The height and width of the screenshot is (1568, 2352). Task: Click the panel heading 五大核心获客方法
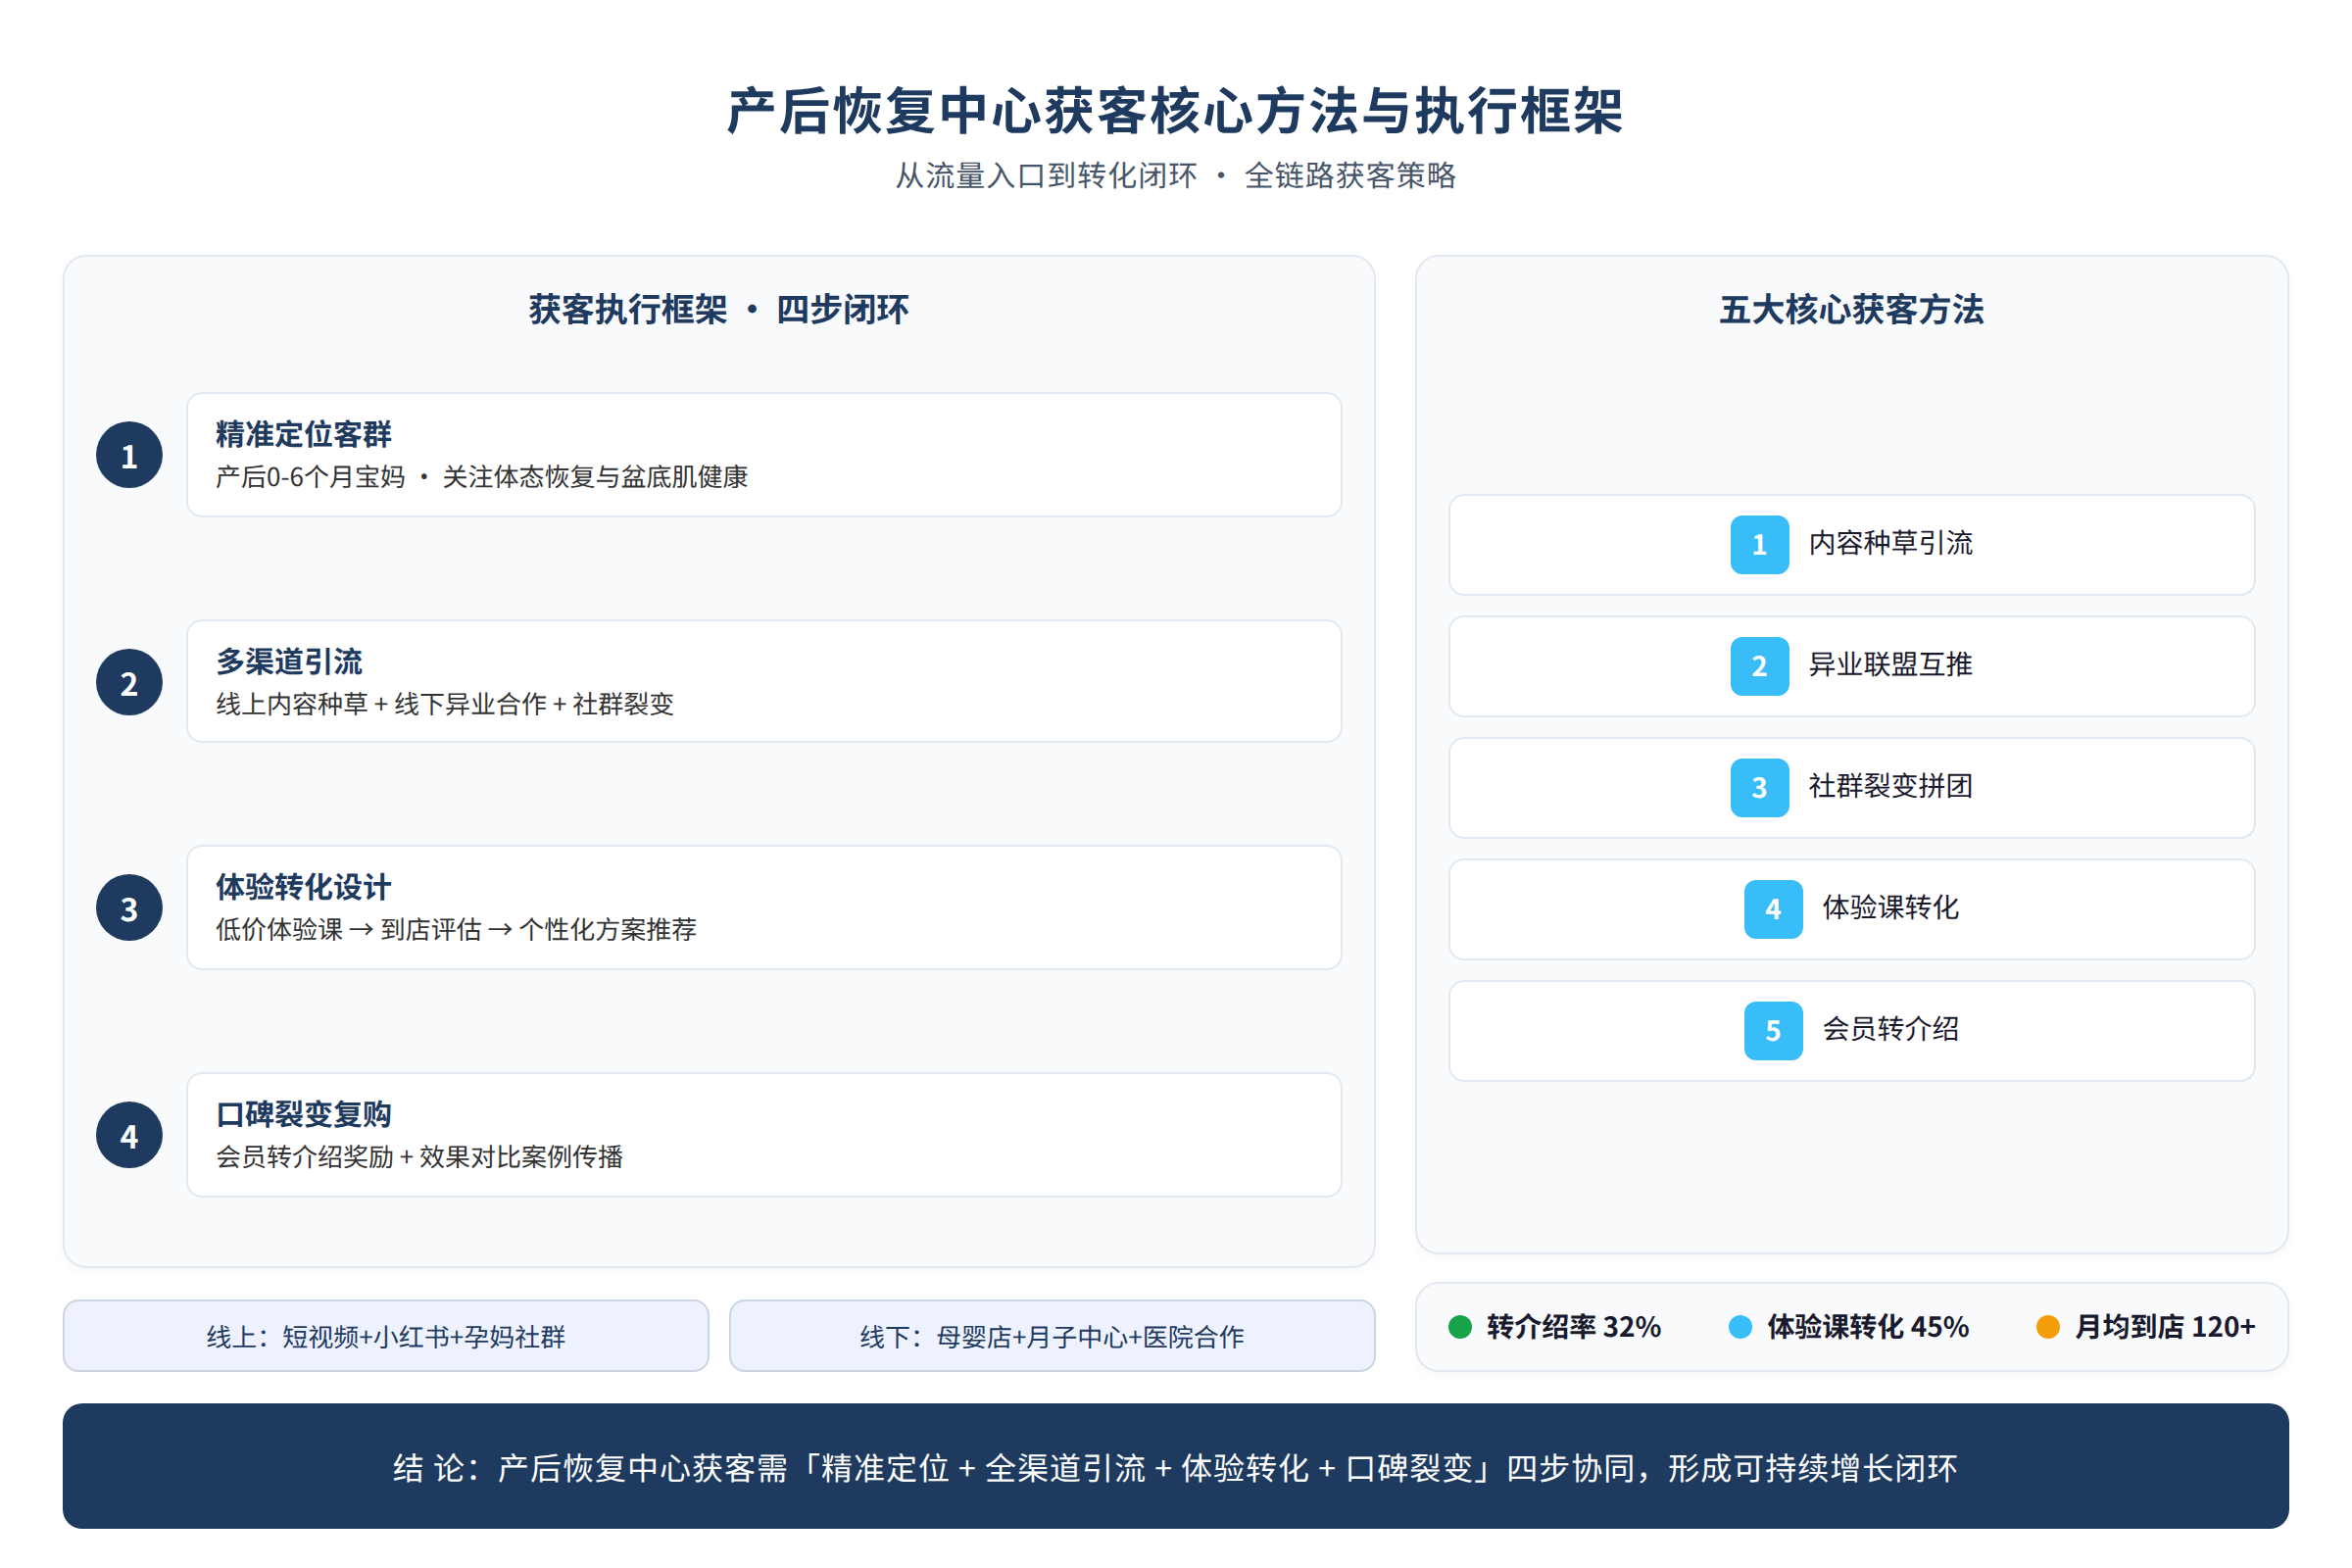pyautogui.click(x=1851, y=310)
